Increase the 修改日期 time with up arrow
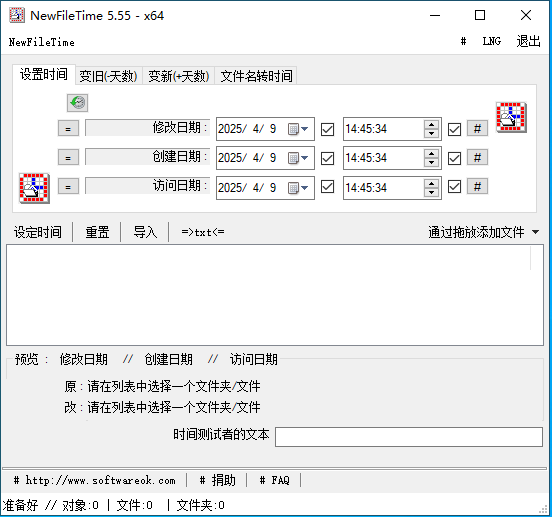 [431, 125]
